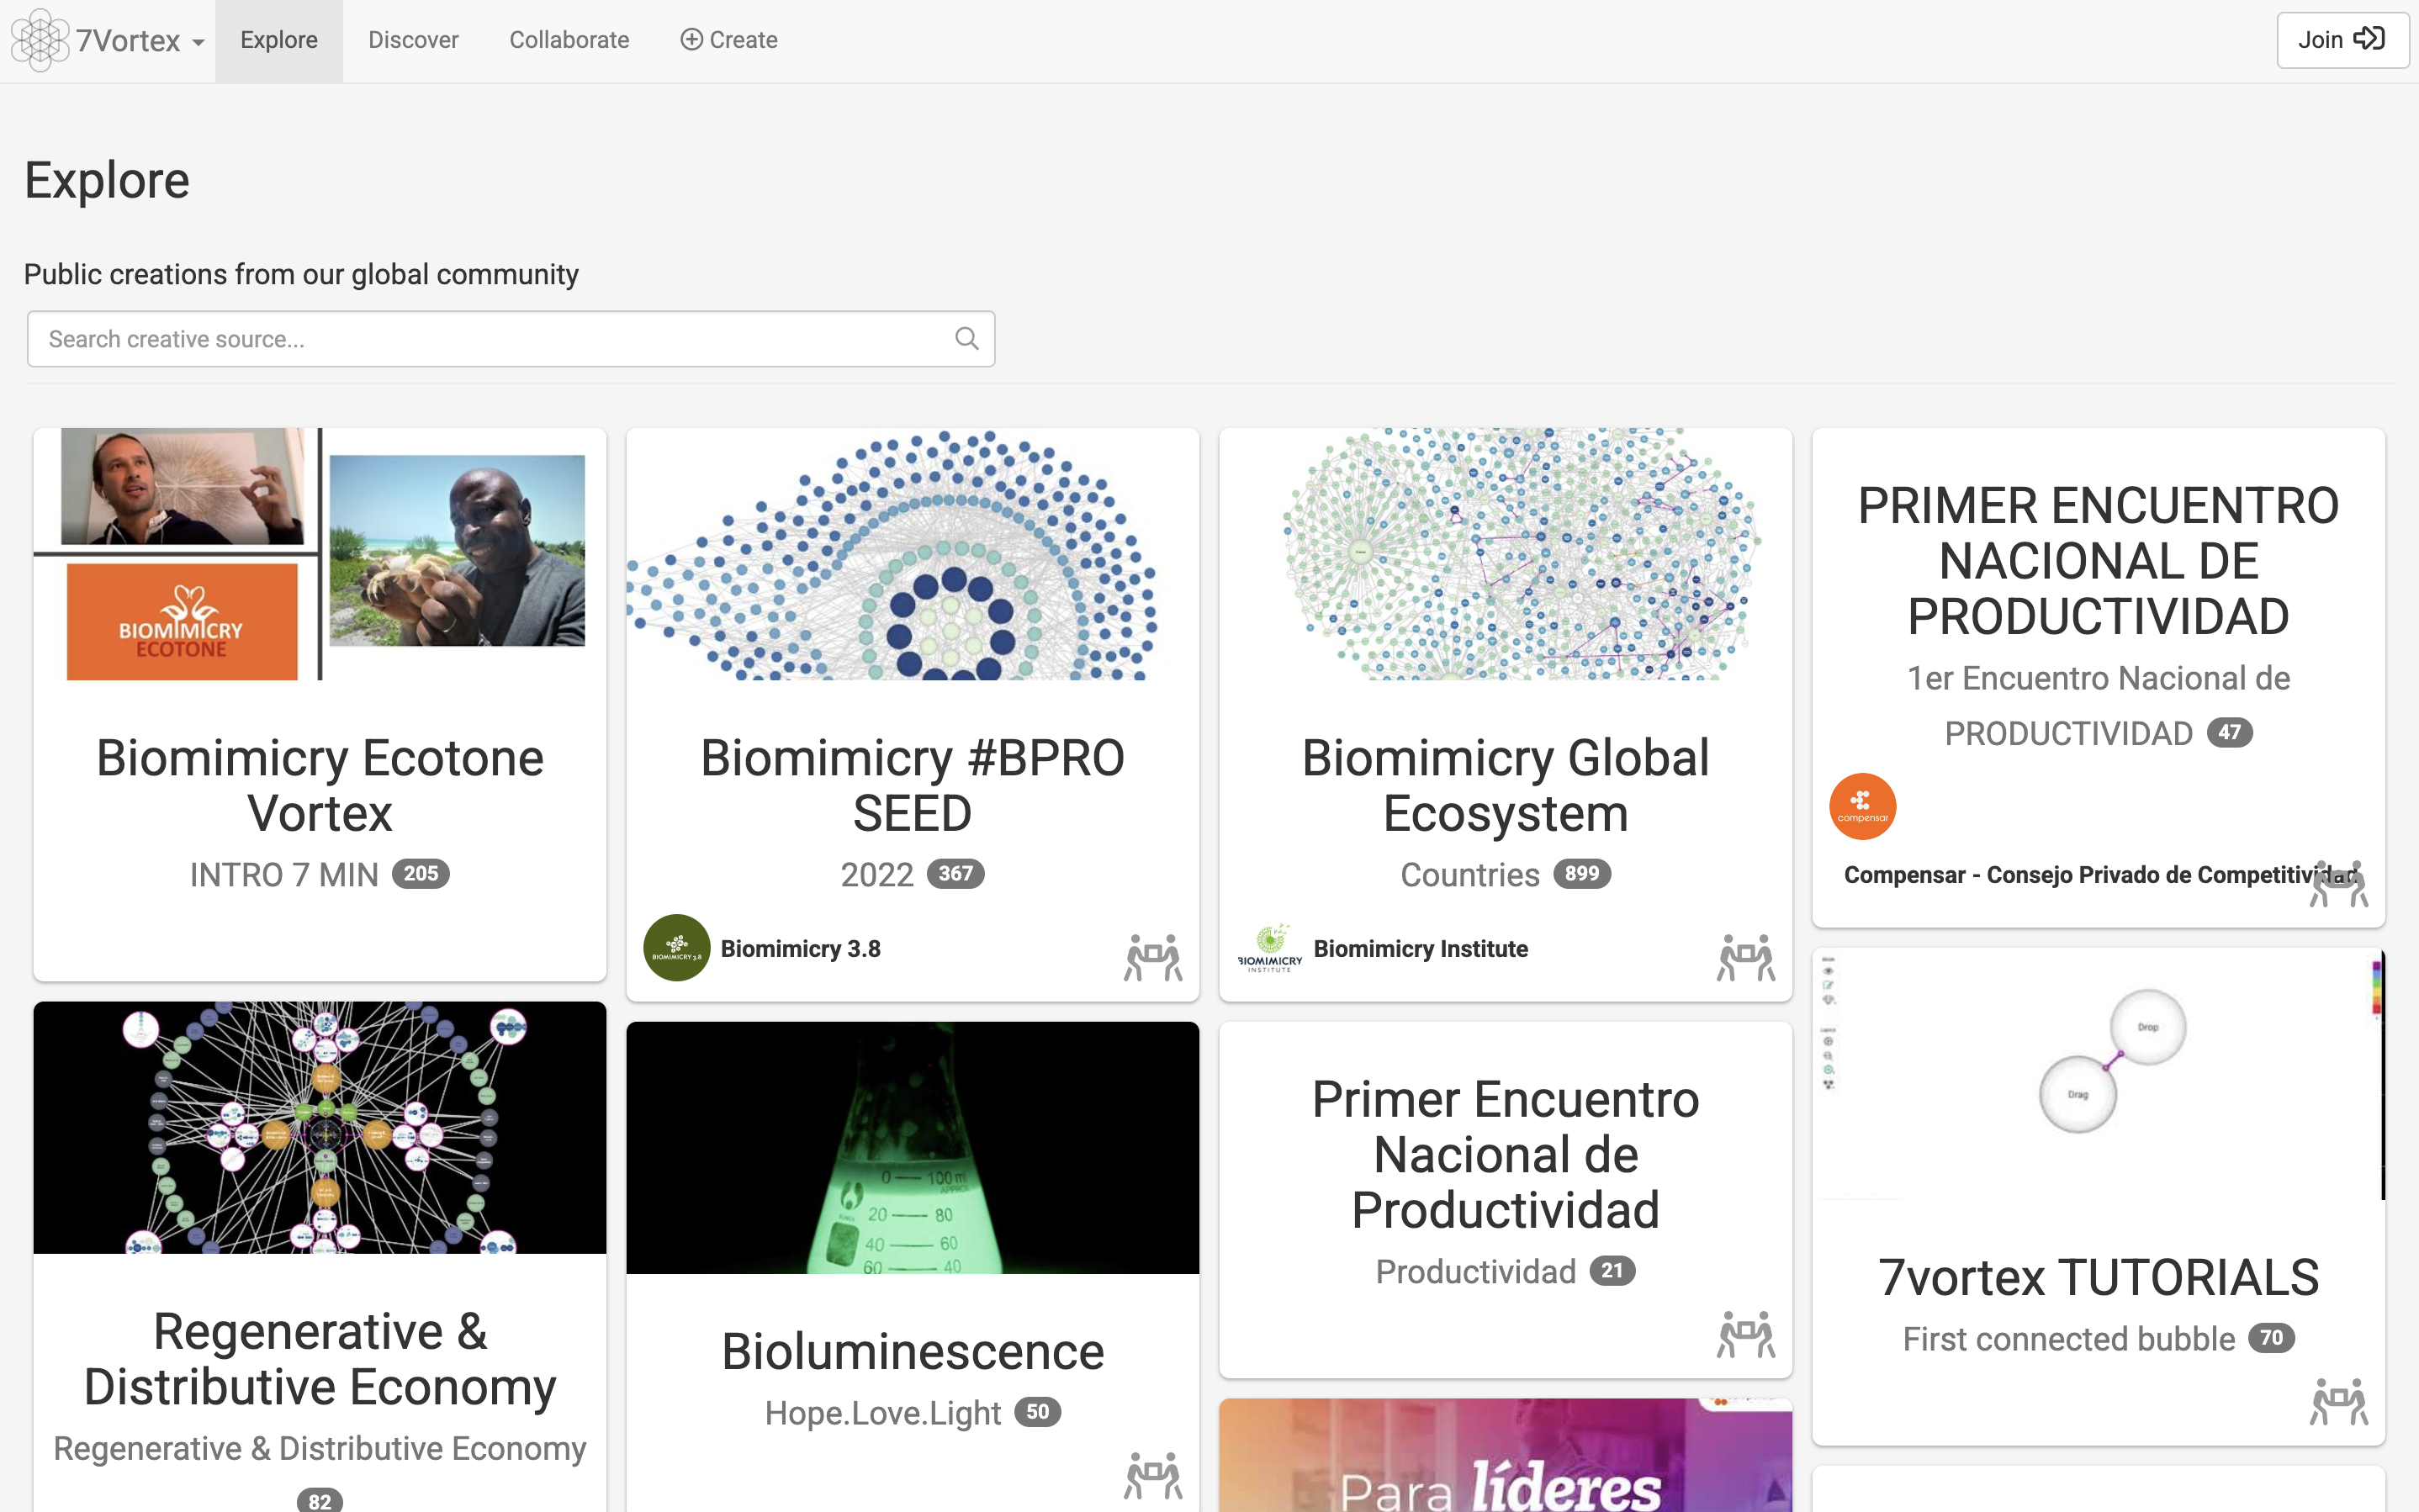The image size is (2419, 1512).
Task: Click the magnifying glass search icon
Action: (x=966, y=339)
